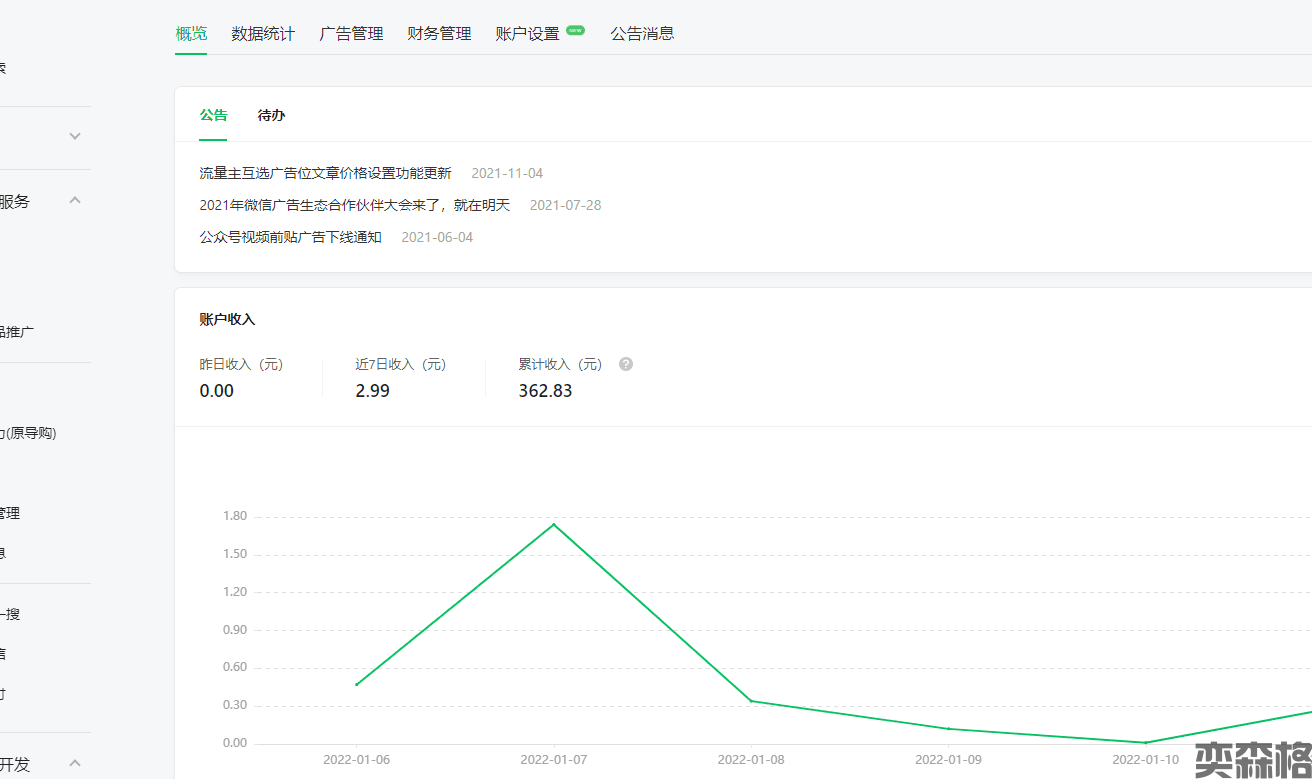This screenshot has height=779, width=1312.
Task: Select the 公告 sub-tab in the notice card
Action: pos(213,115)
